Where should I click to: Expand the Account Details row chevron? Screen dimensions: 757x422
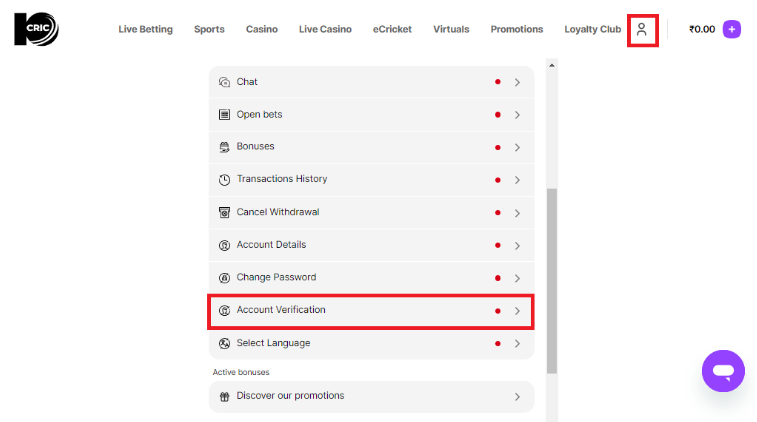pyautogui.click(x=517, y=245)
